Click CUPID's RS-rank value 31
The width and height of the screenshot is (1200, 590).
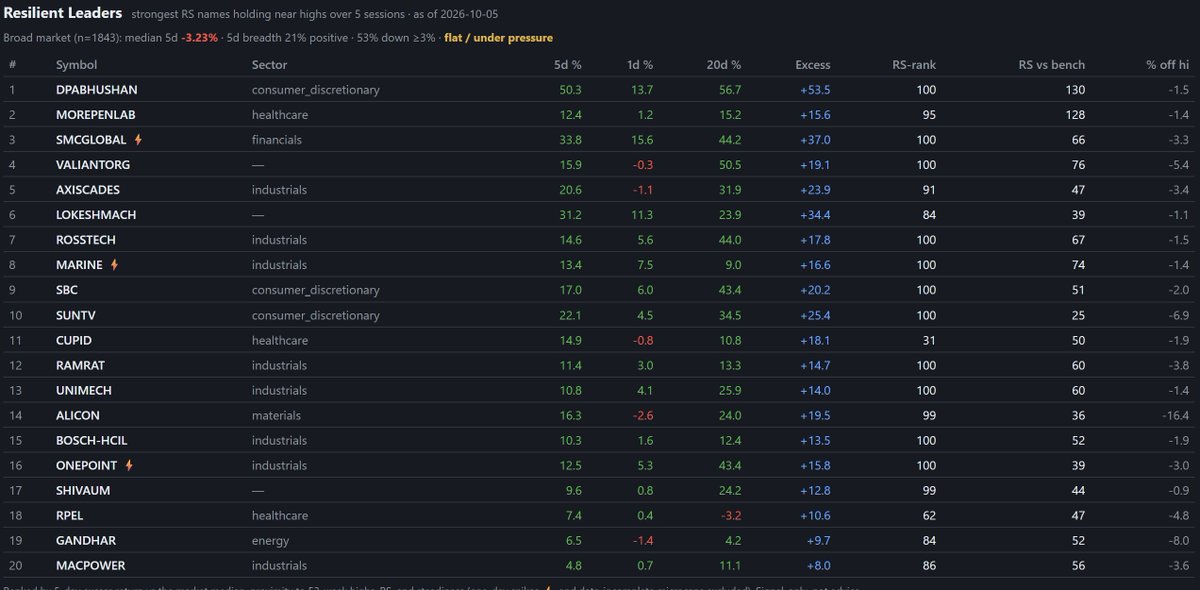click(x=929, y=340)
